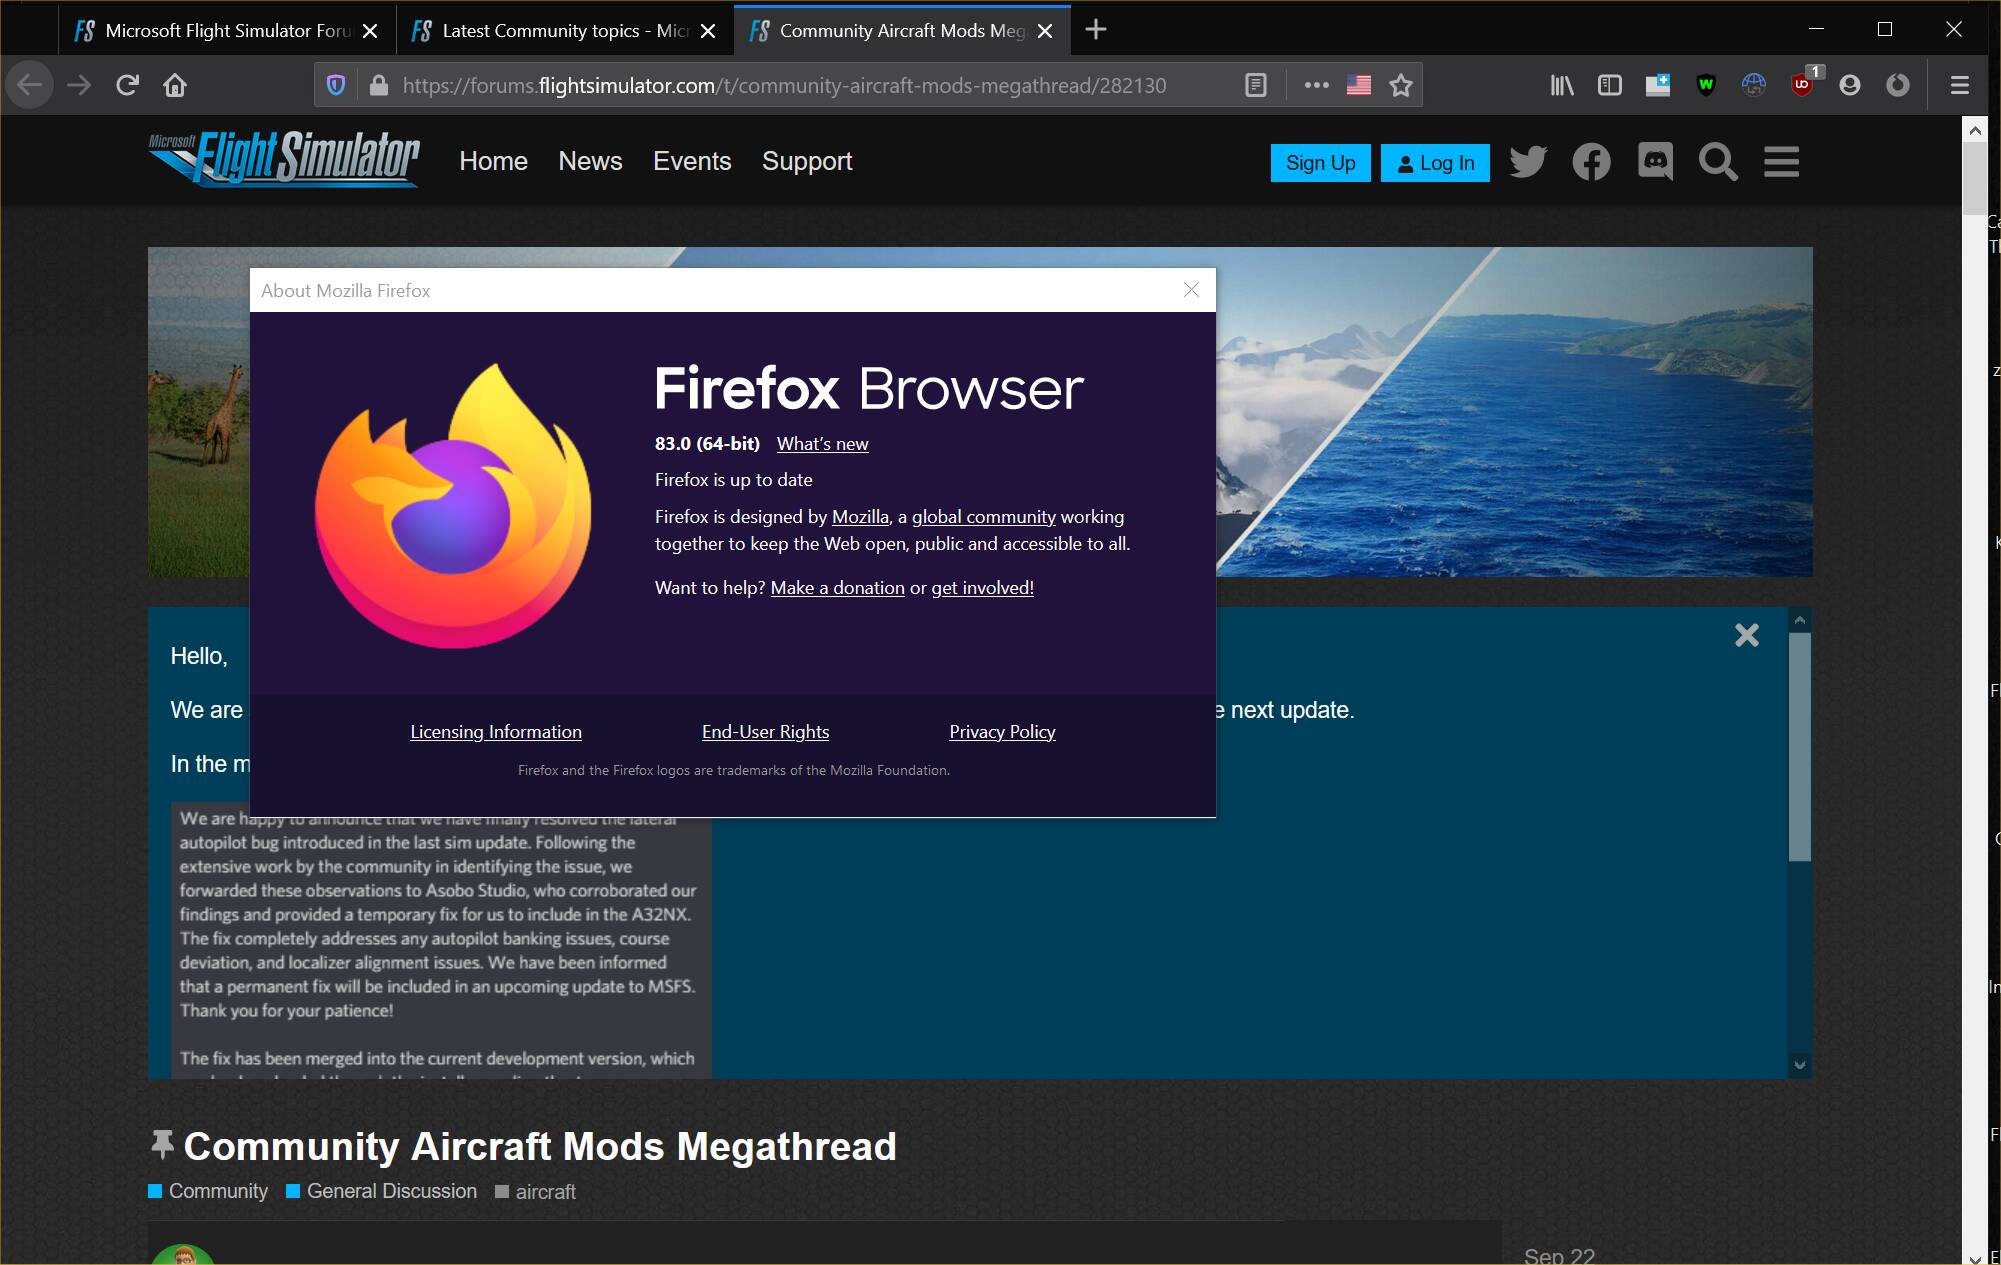The image size is (2001, 1265).
Task: Click the Log In button
Action: coord(1435,163)
